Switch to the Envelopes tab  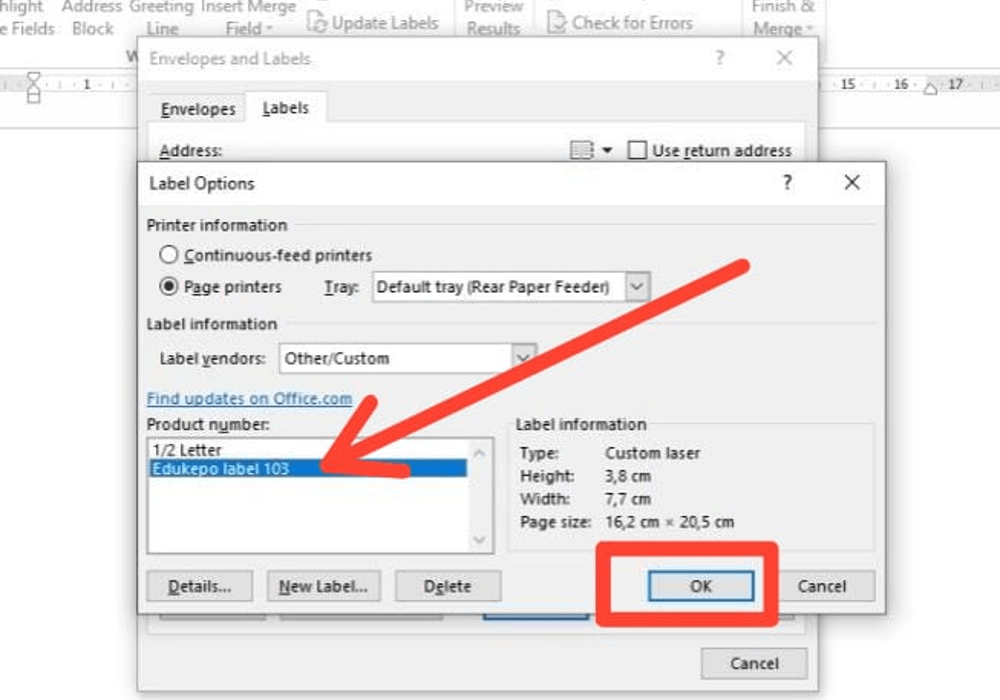coord(197,108)
